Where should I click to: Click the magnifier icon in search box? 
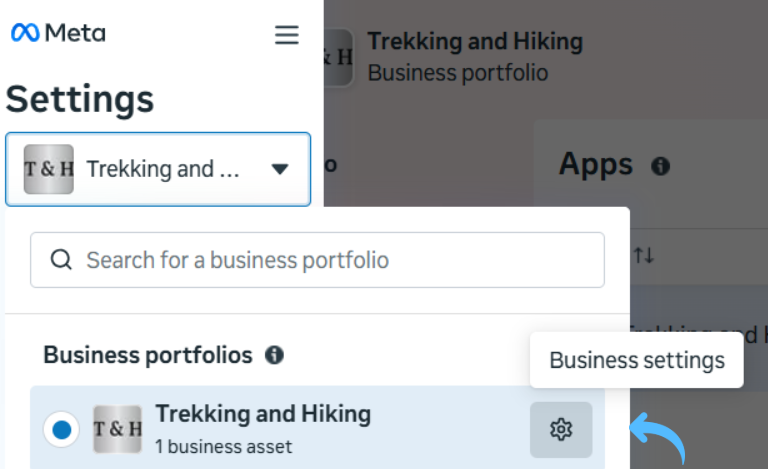click(61, 260)
